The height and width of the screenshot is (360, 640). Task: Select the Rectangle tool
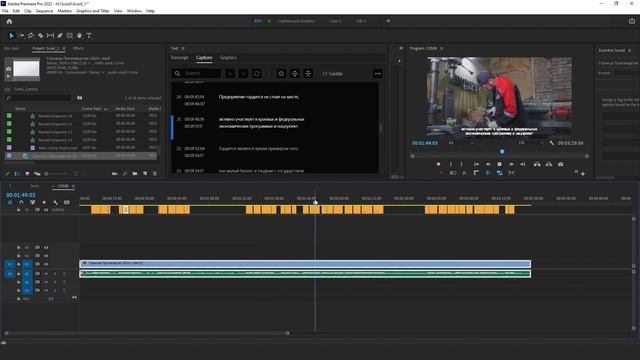[70, 36]
